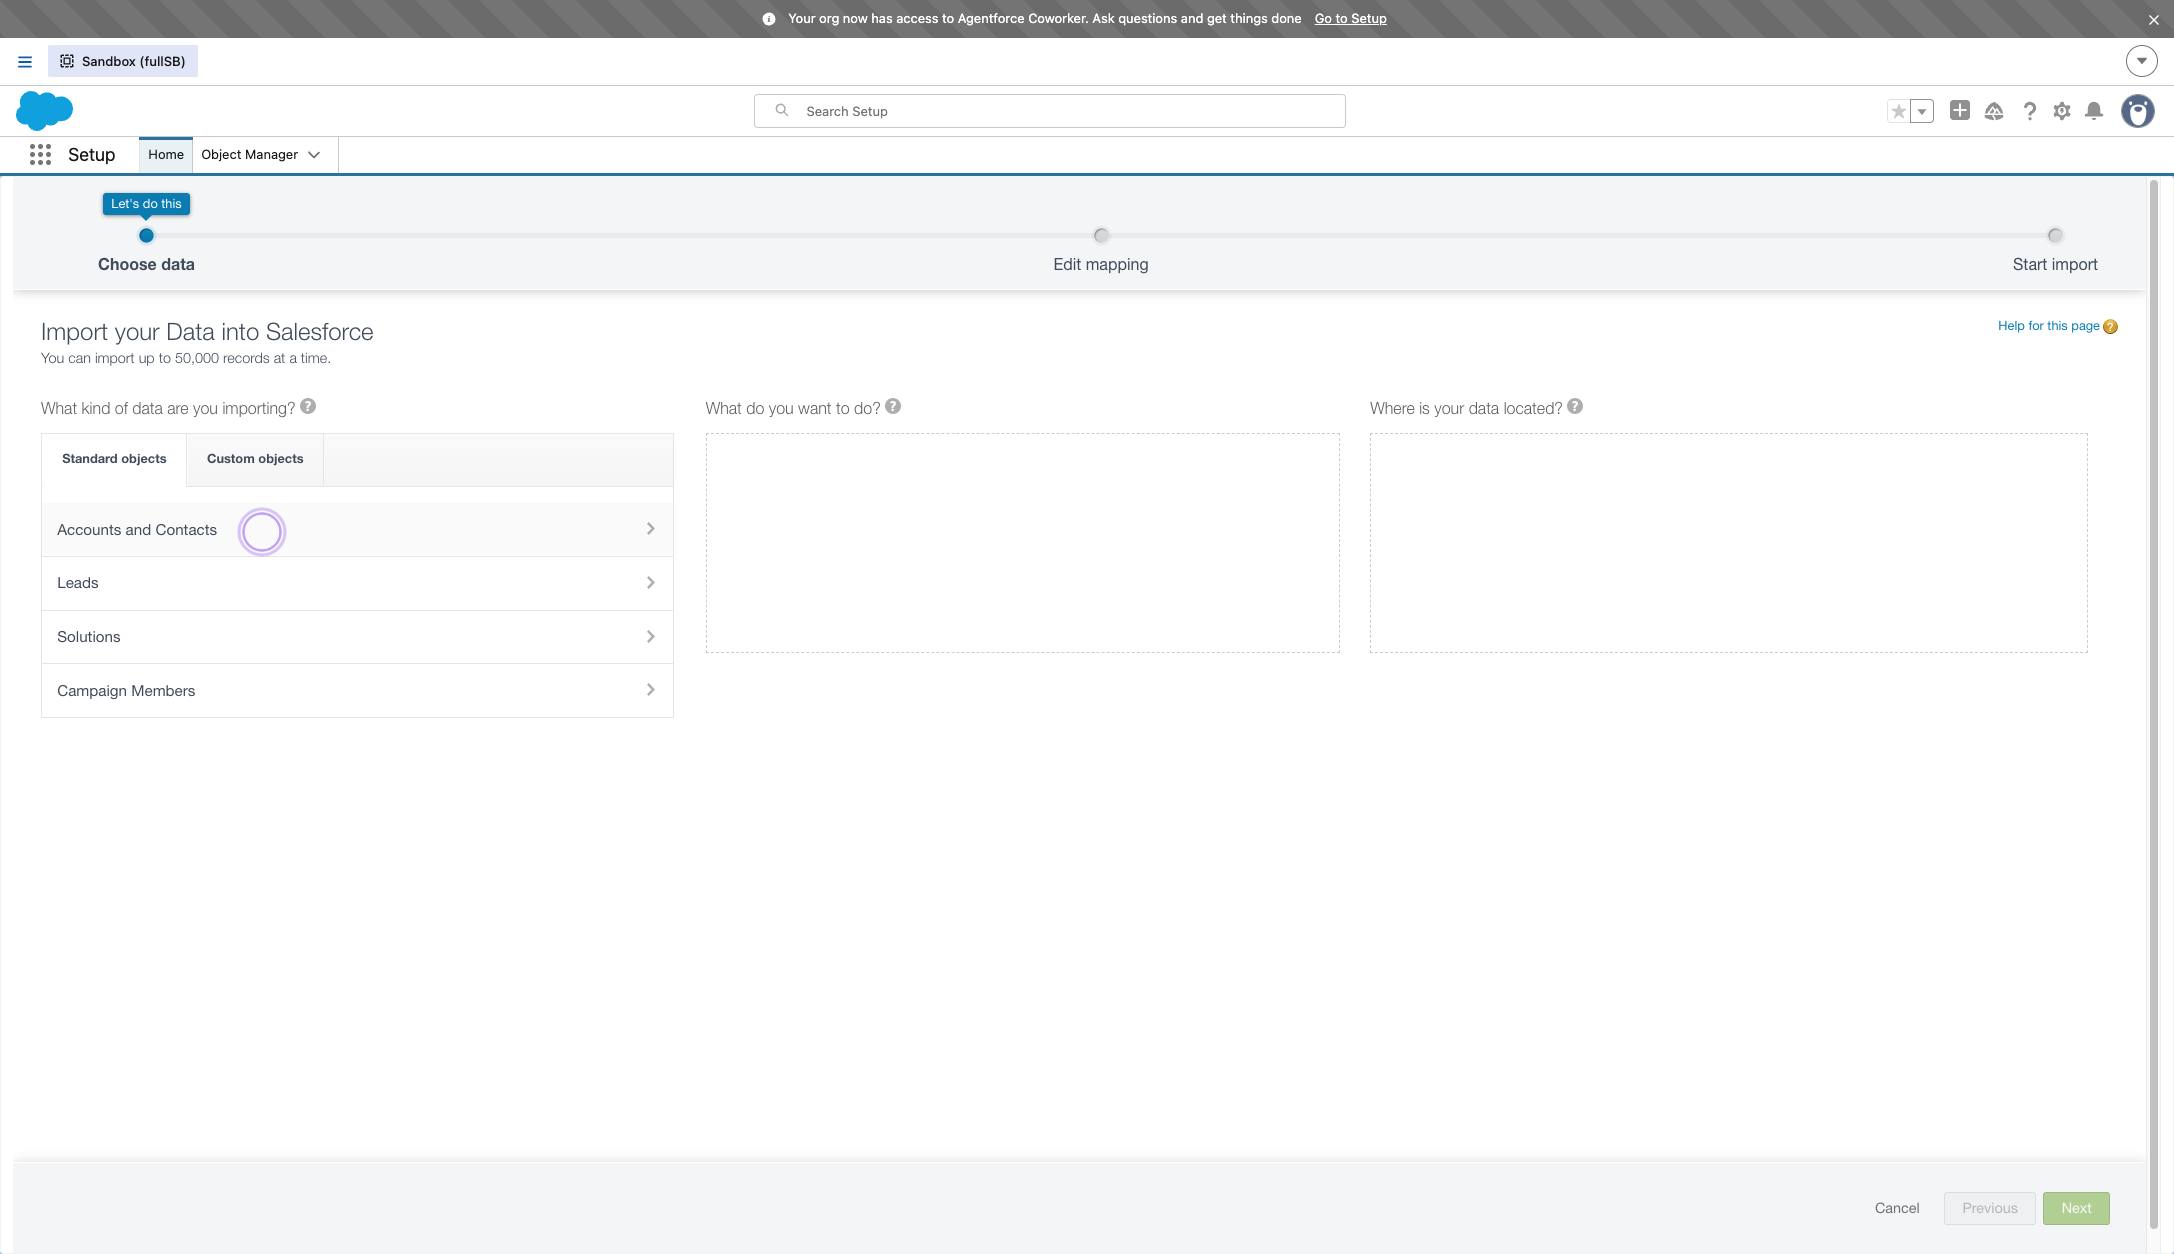Viewport: 2174px width, 1254px height.
Task: Expand the Object Manager chevron menu
Action: click(314, 155)
